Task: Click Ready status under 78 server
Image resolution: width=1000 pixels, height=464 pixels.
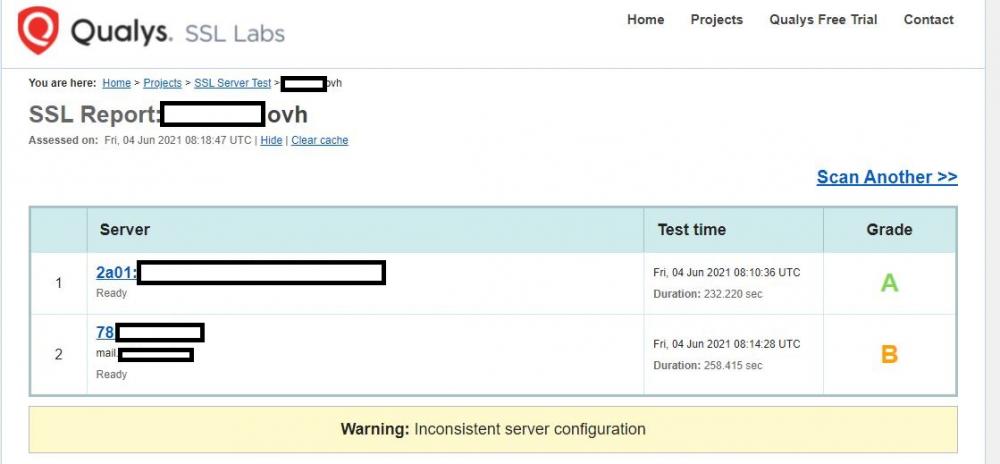Action: click(x=112, y=374)
